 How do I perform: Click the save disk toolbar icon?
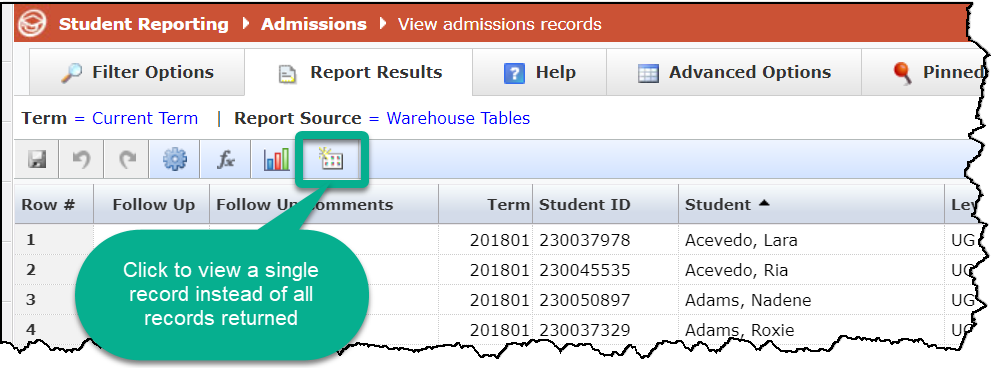click(37, 160)
